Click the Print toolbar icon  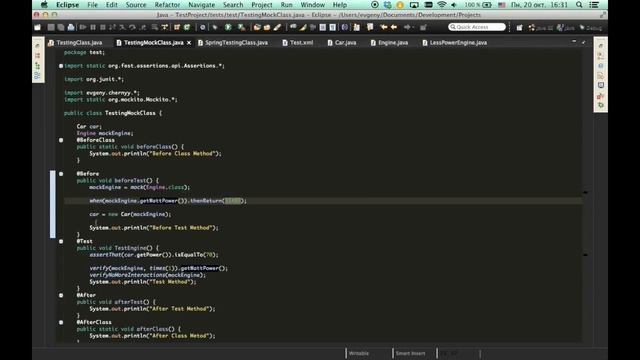coord(71,27)
